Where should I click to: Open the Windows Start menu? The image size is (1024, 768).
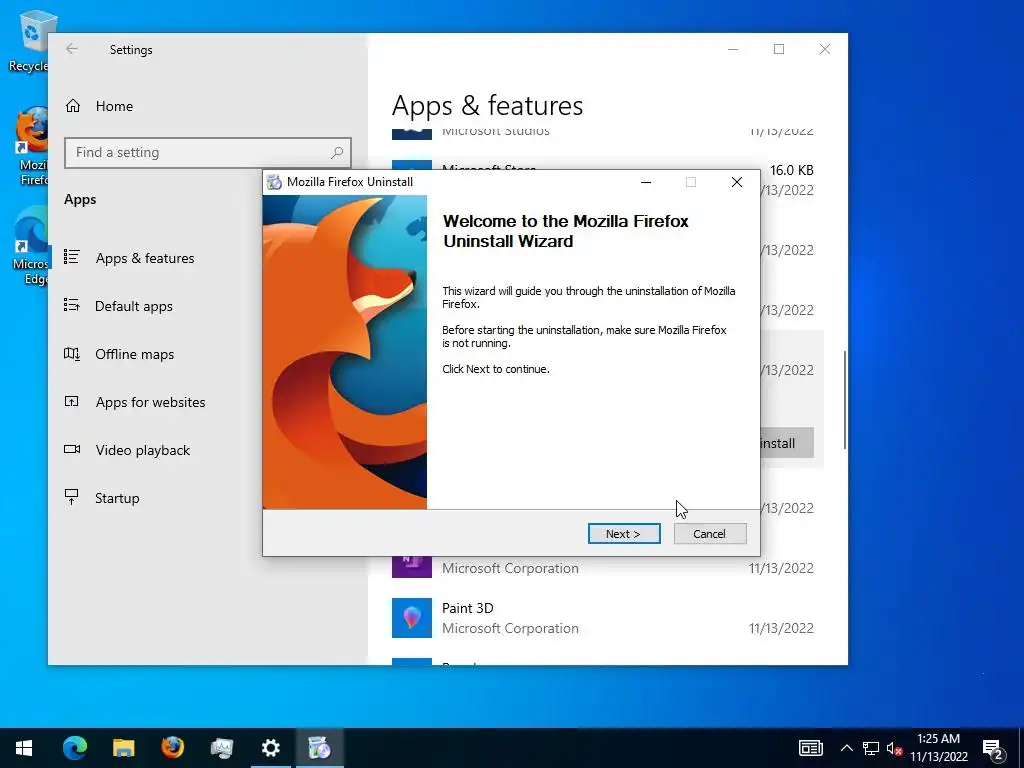(24, 748)
